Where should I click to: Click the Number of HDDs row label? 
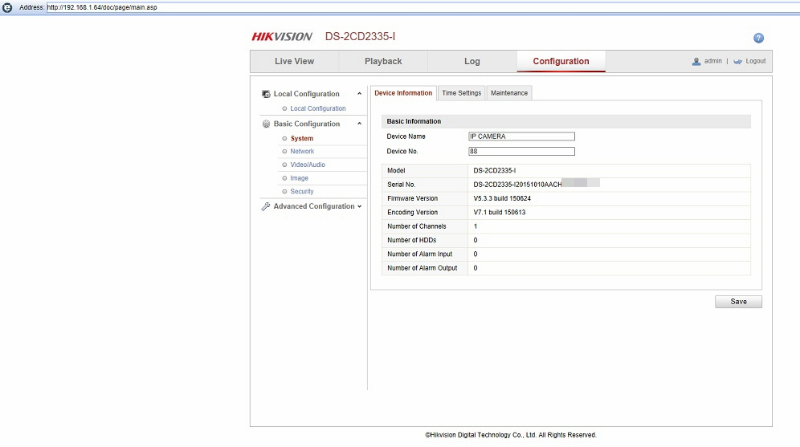pos(411,240)
